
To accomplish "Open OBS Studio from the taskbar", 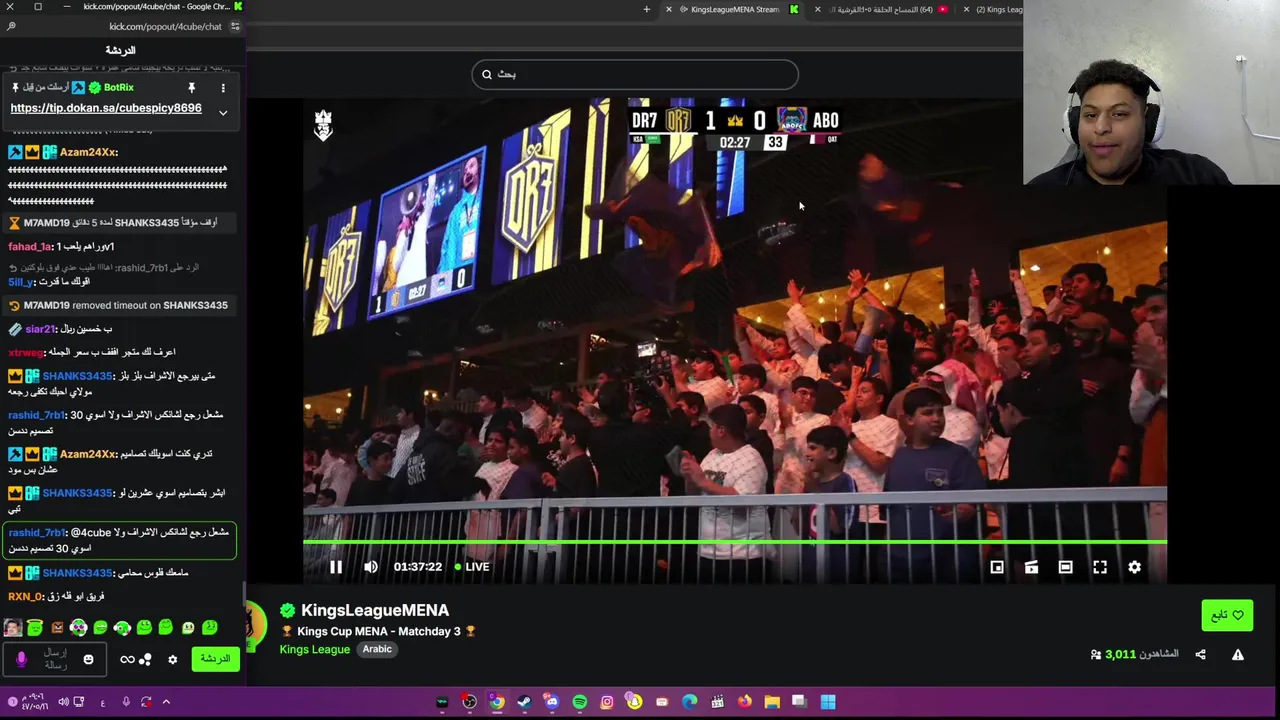I will pyautogui.click(x=469, y=702).
